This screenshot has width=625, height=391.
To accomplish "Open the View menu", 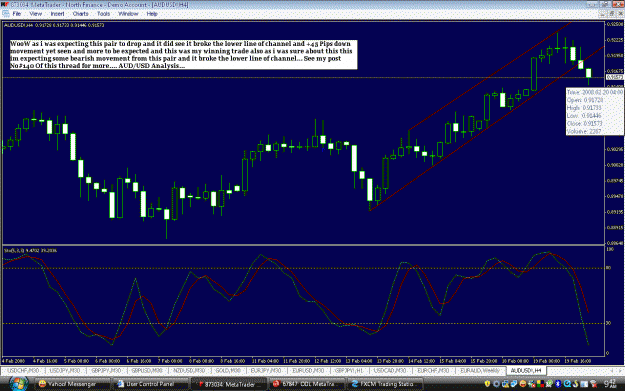I will pos(35,14).
